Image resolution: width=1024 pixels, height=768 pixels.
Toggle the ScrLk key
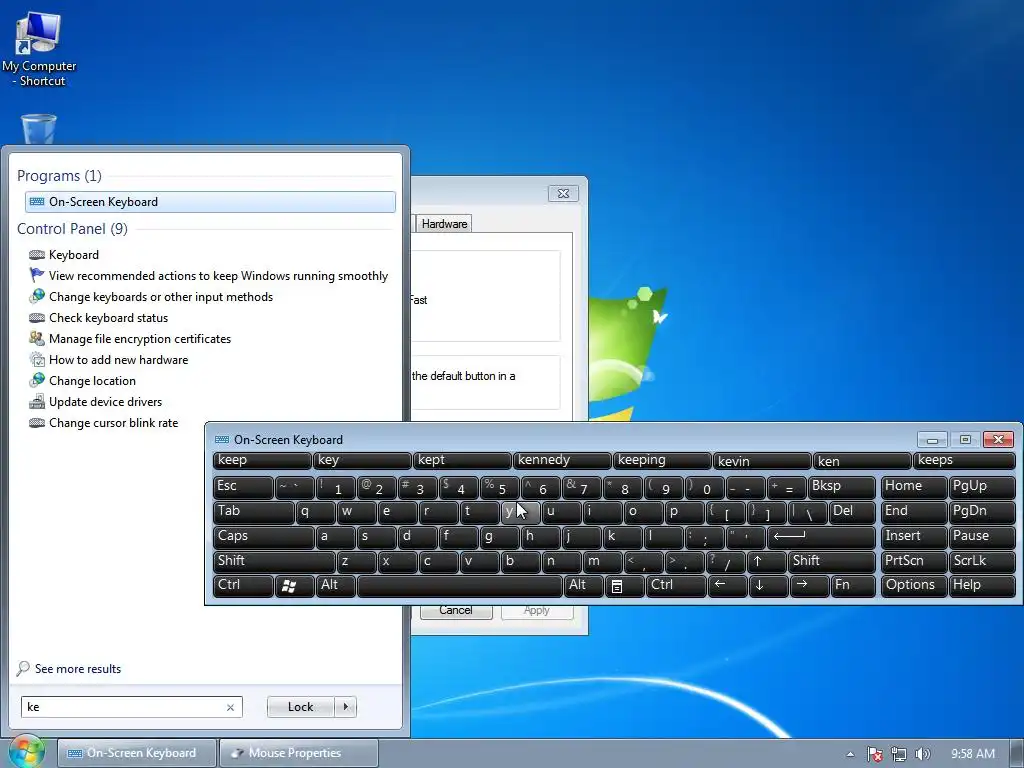coord(981,561)
